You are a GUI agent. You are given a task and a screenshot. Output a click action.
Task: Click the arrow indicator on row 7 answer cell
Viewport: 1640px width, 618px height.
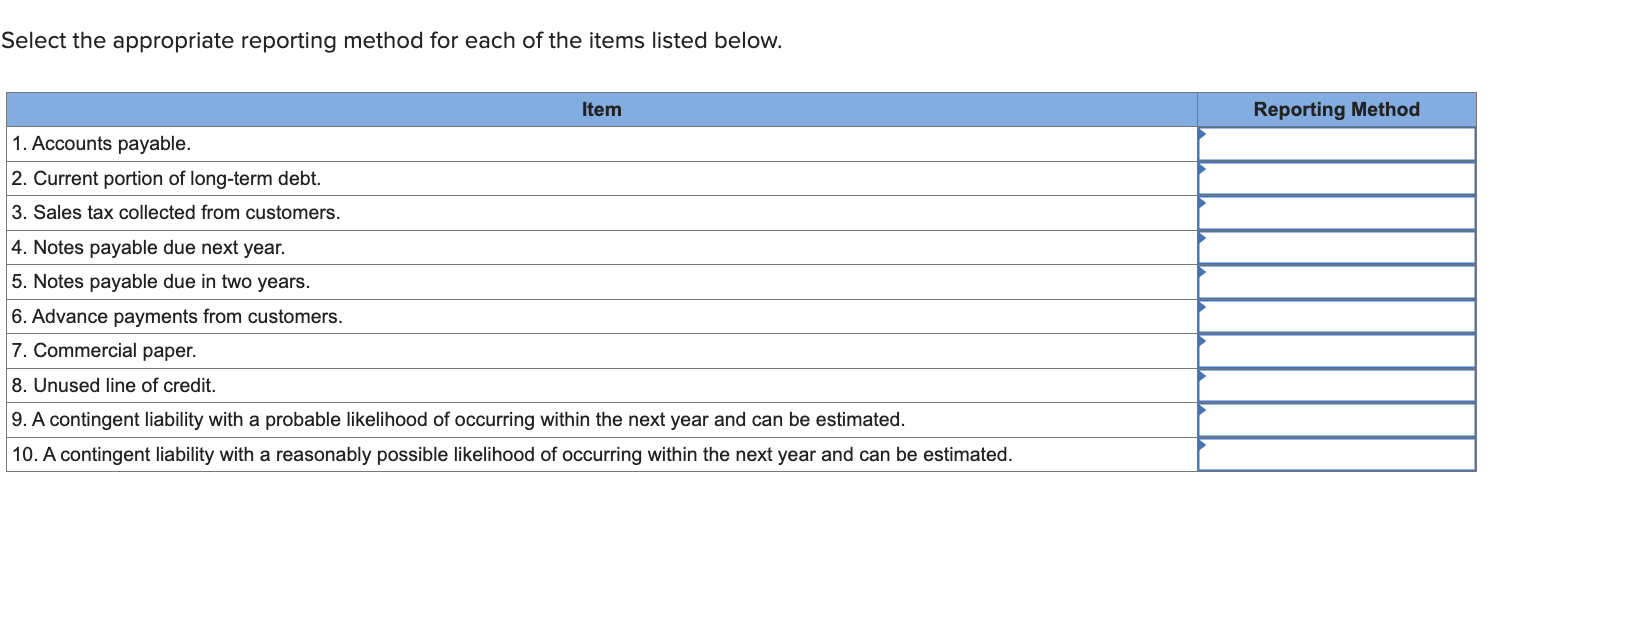pos(1203,340)
